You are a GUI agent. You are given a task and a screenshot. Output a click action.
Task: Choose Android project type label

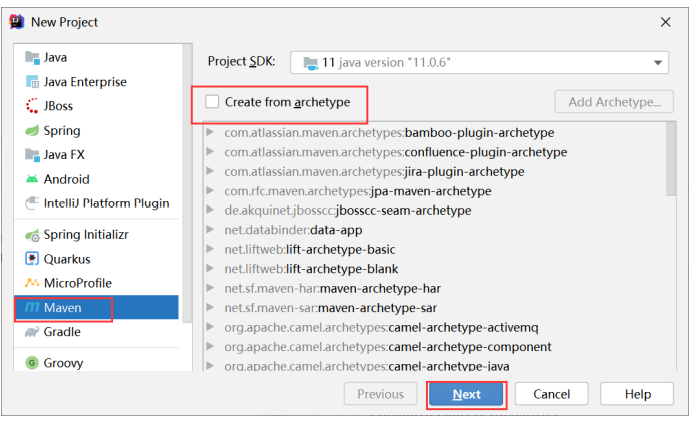(x=66, y=179)
